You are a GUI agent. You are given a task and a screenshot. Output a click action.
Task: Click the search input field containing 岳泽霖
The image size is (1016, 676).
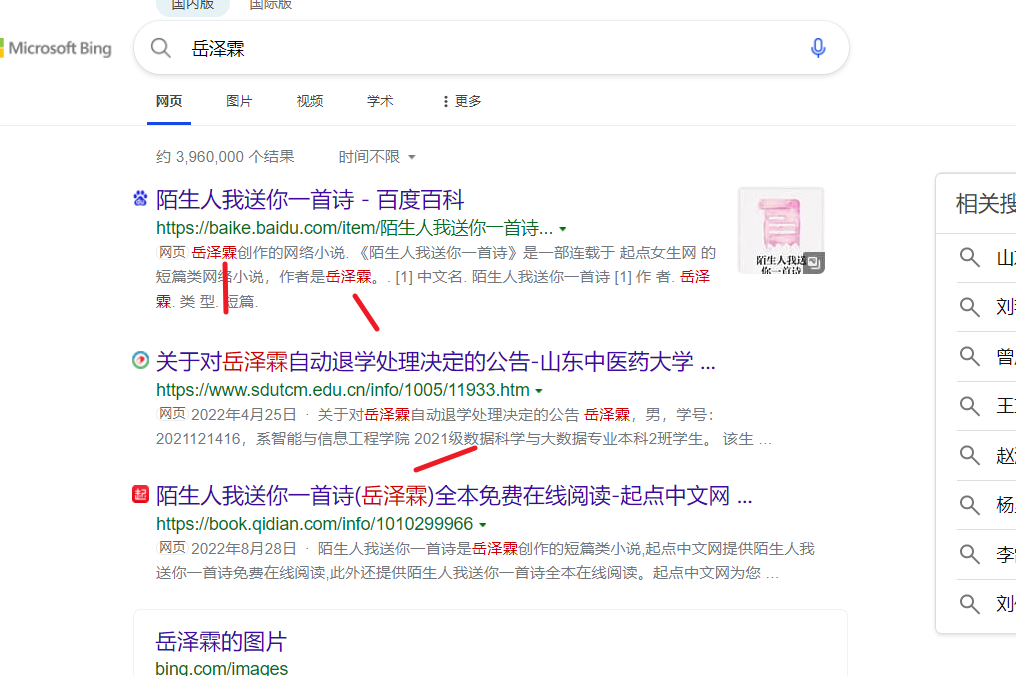click(491, 48)
